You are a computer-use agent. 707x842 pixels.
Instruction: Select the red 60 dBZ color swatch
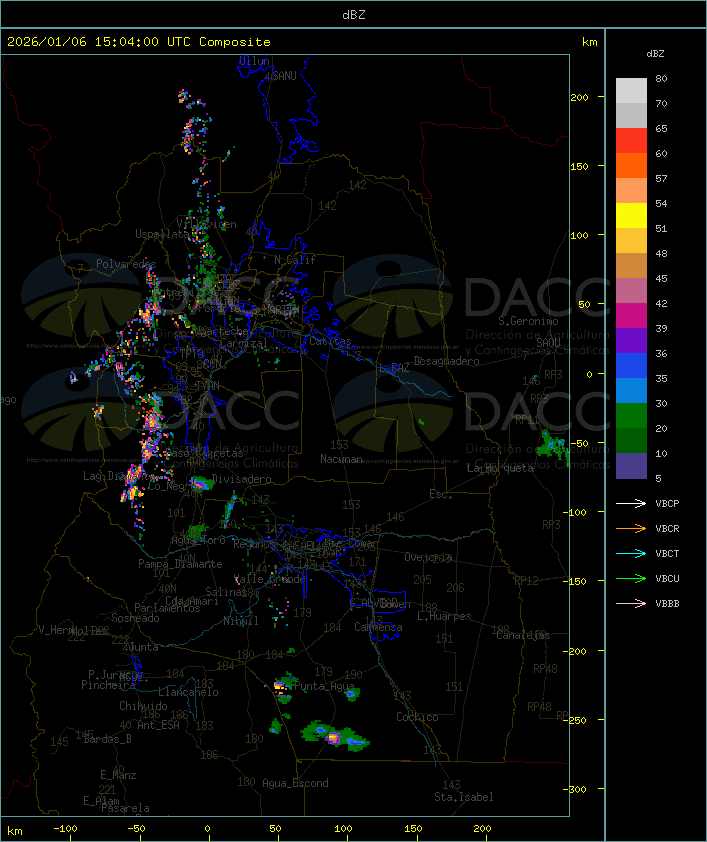coord(631,141)
